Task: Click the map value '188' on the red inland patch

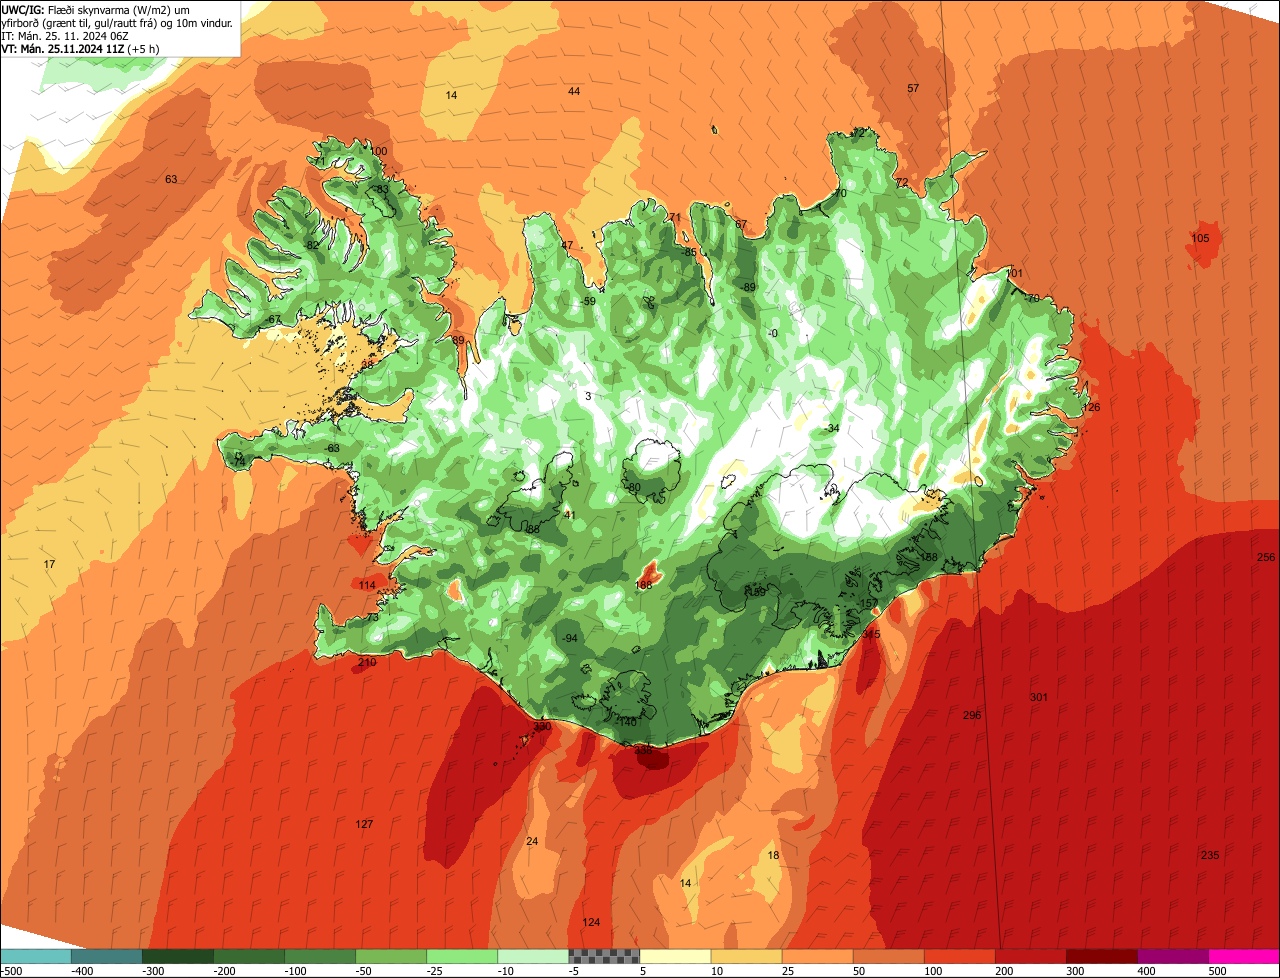Action: [x=644, y=585]
